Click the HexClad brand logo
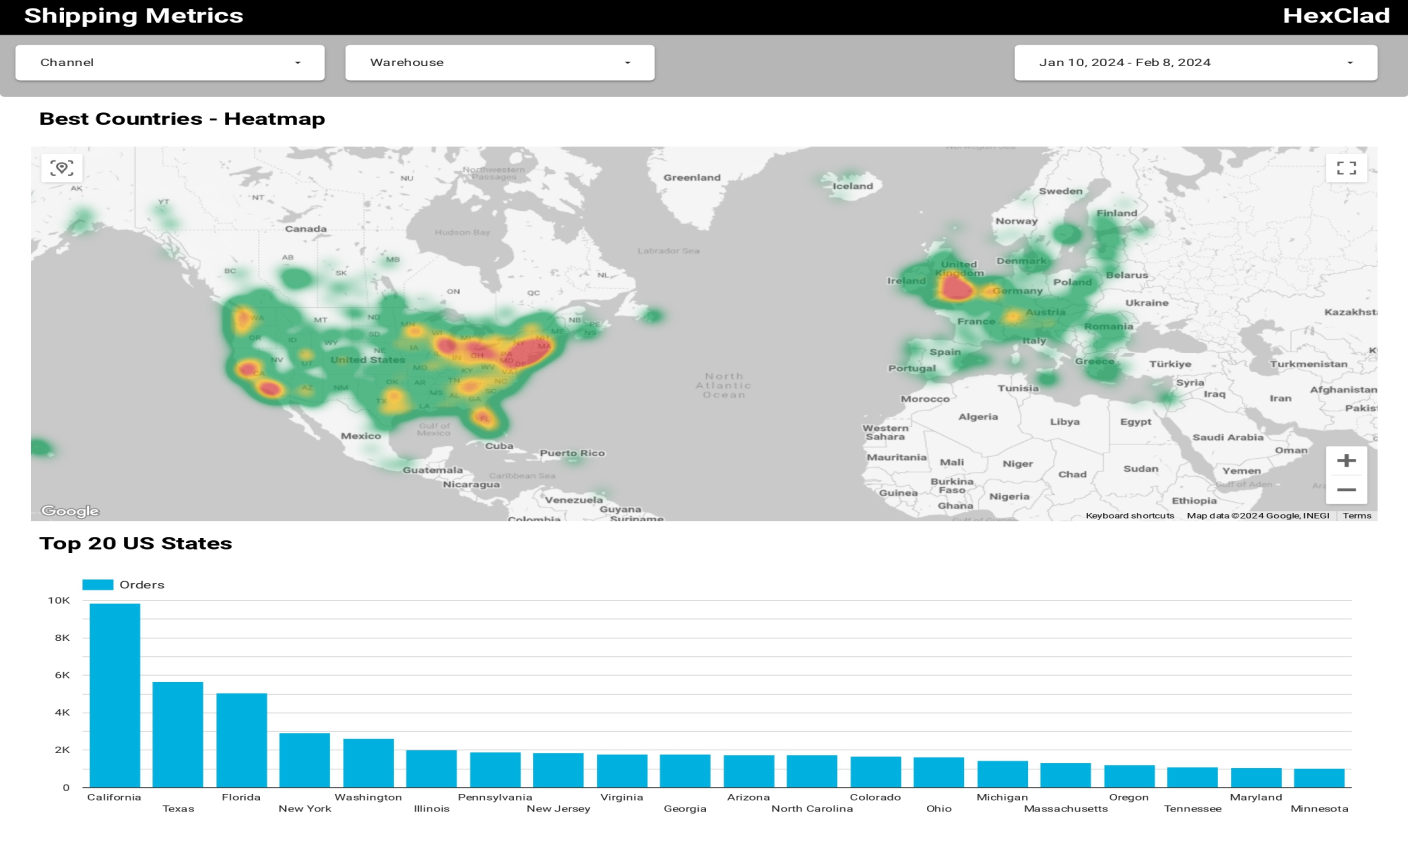The width and height of the screenshot is (1408, 852). [1336, 16]
